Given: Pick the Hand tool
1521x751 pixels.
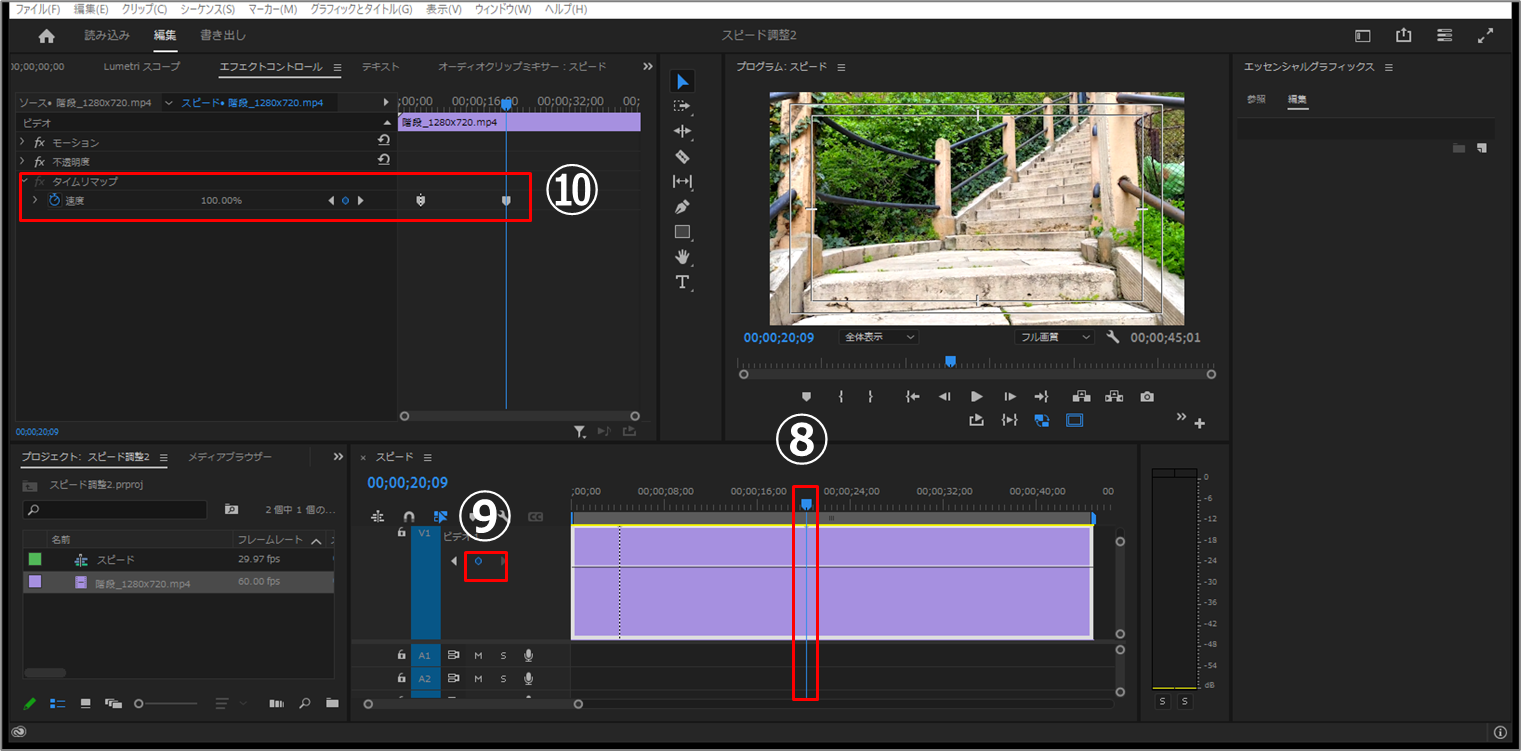Looking at the screenshot, I should pyautogui.click(x=682, y=257).
